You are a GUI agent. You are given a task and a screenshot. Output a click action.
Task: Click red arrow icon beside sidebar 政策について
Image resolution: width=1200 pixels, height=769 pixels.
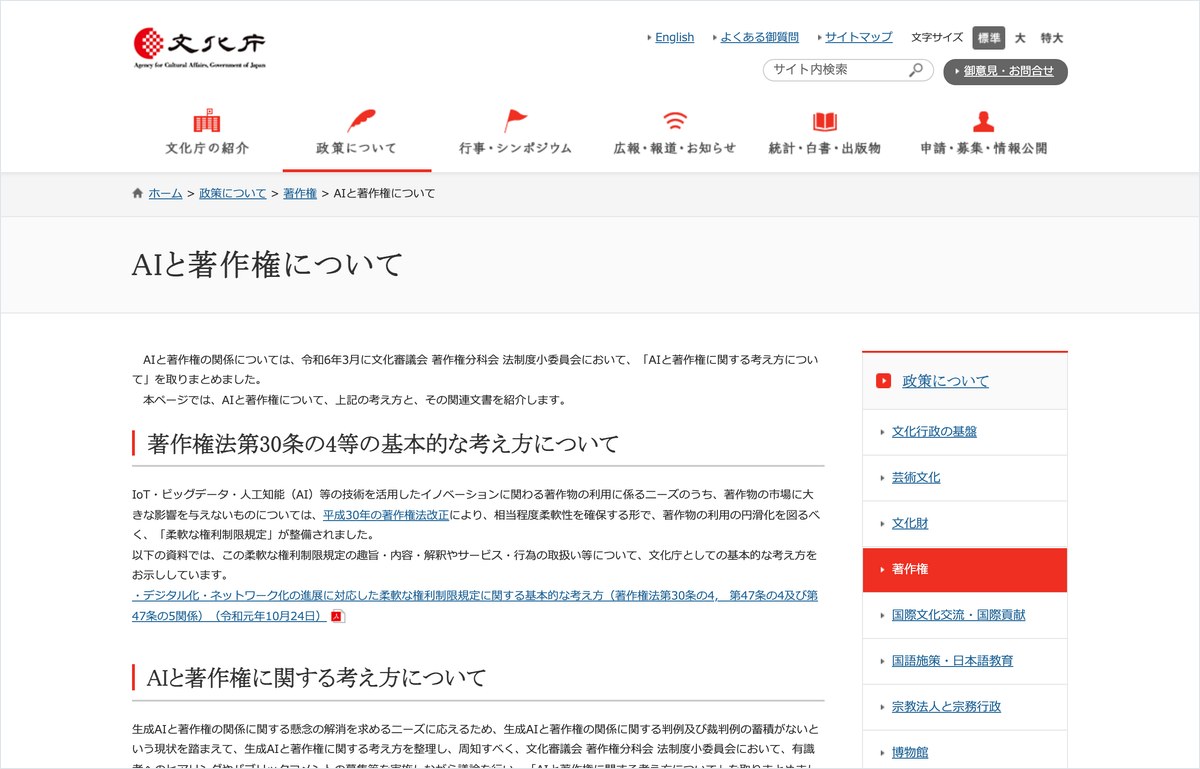pos(883,380)
